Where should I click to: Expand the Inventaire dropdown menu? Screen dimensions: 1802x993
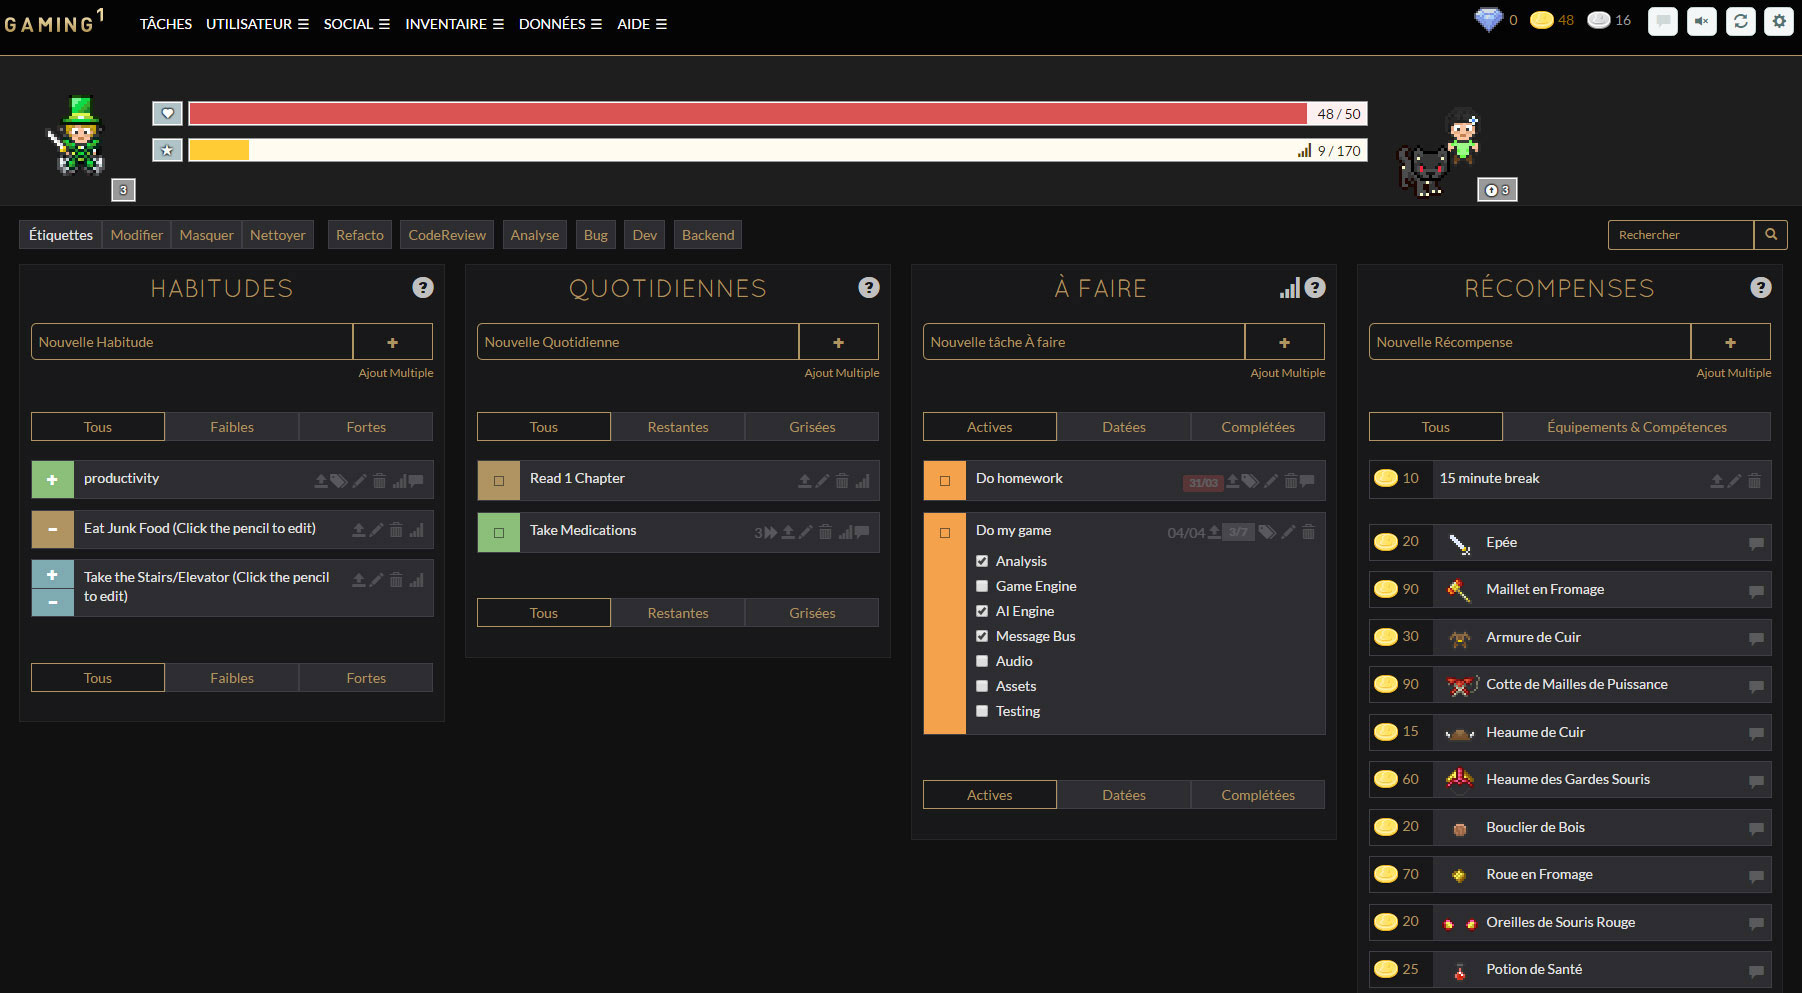(x=454, y=24)
